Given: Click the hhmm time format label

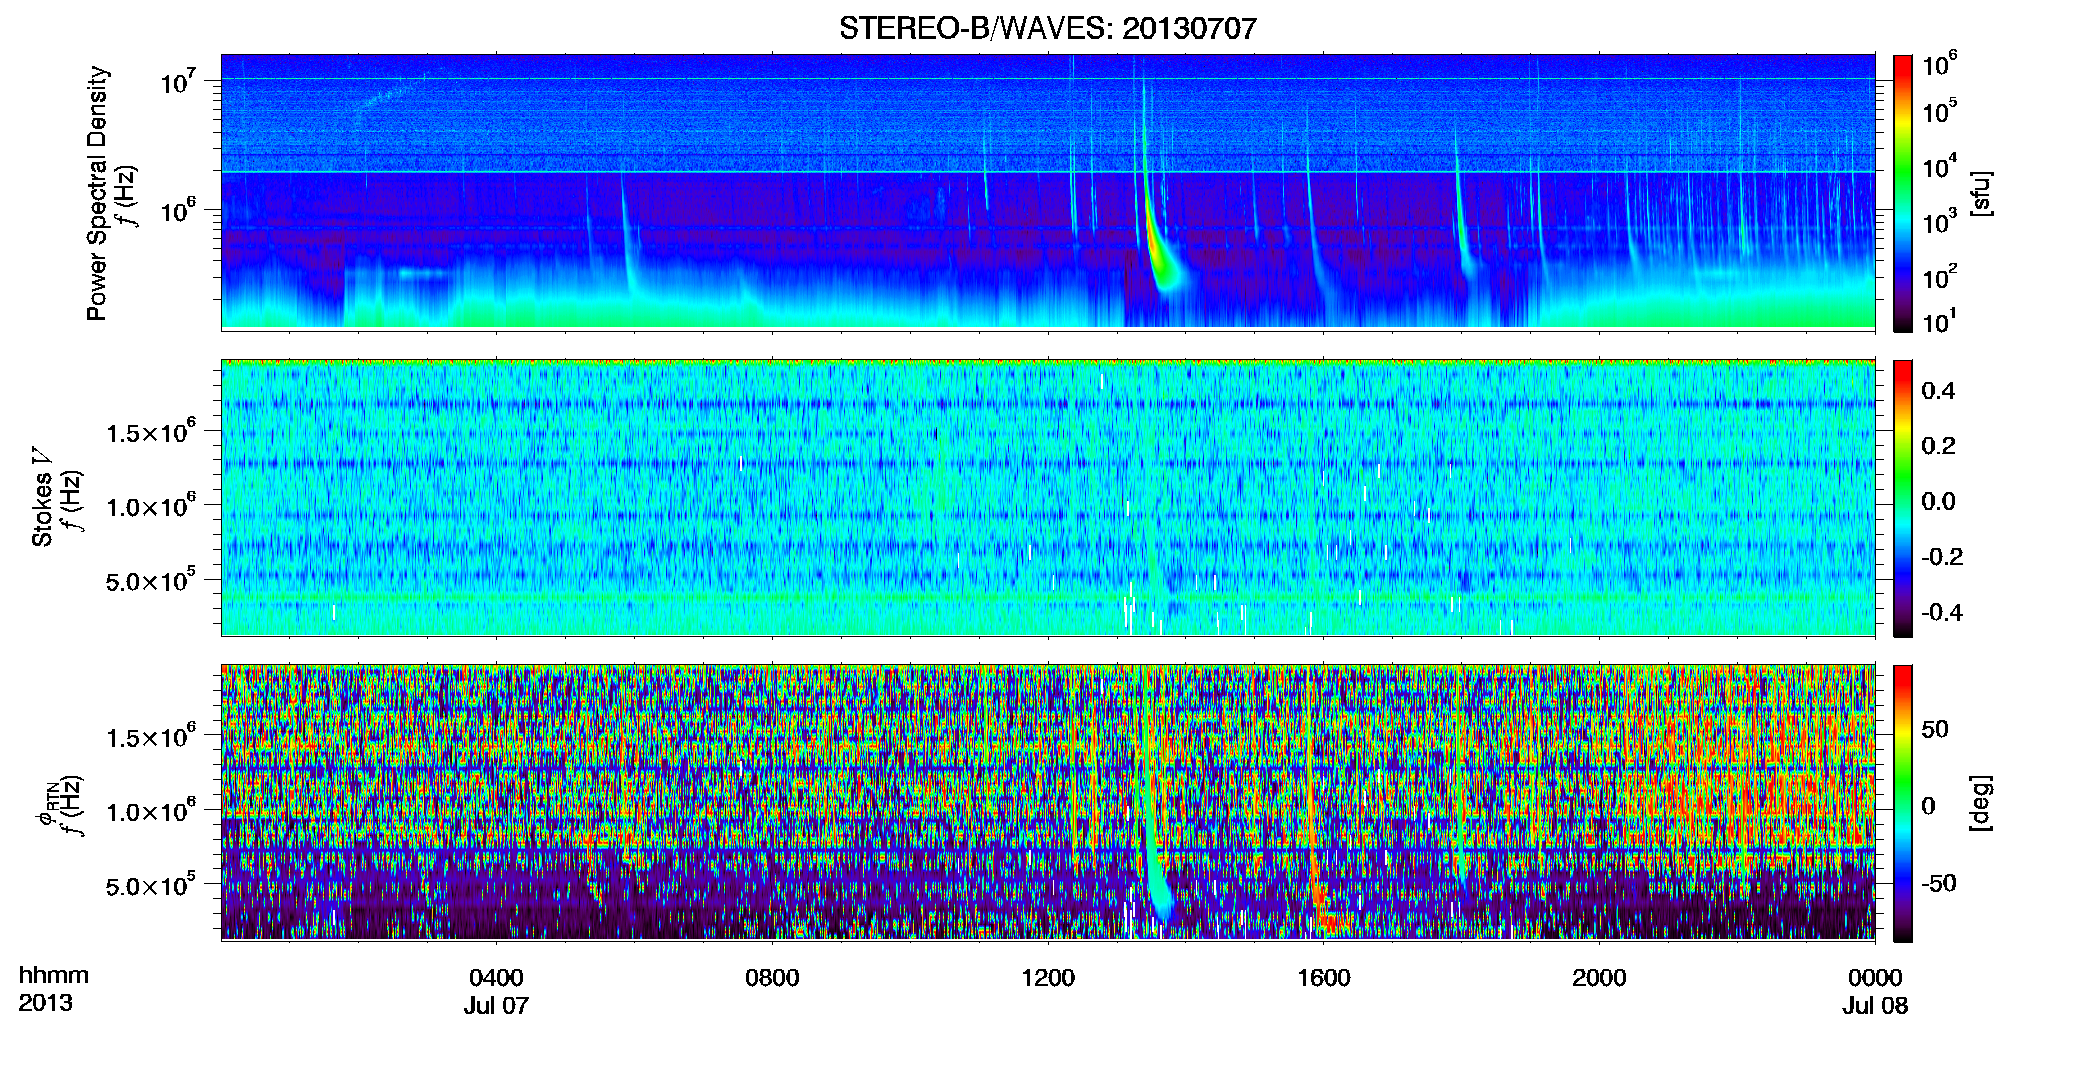Looking at the screenshot, I should [x=54, y=976].
